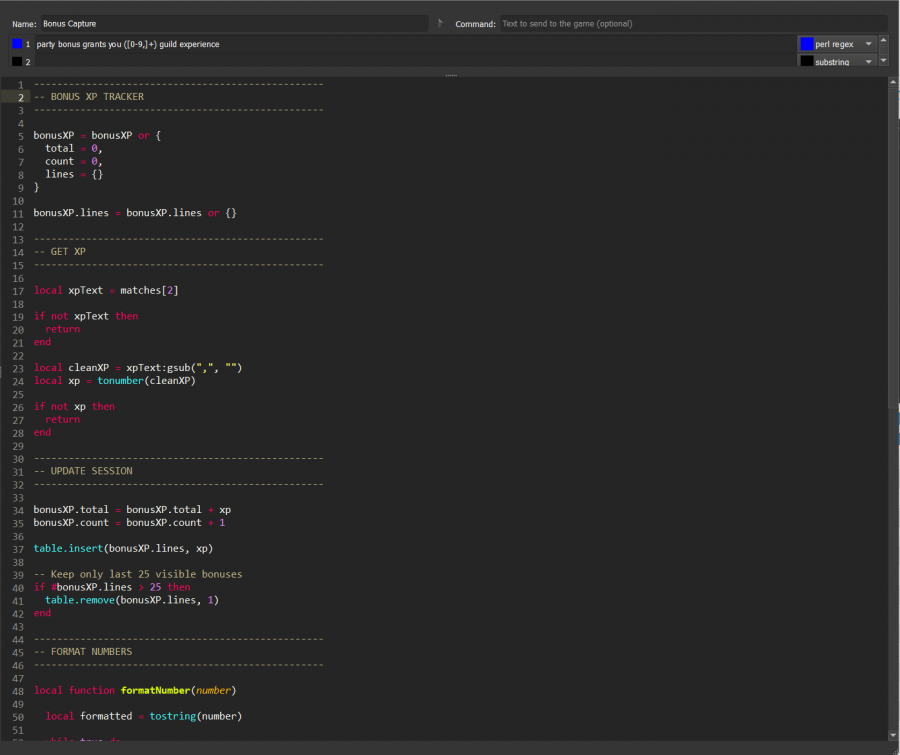This screenshot has height=755, width=900.
Task: Click the black color square beside pattern number 2
Action: coord(17,61)
